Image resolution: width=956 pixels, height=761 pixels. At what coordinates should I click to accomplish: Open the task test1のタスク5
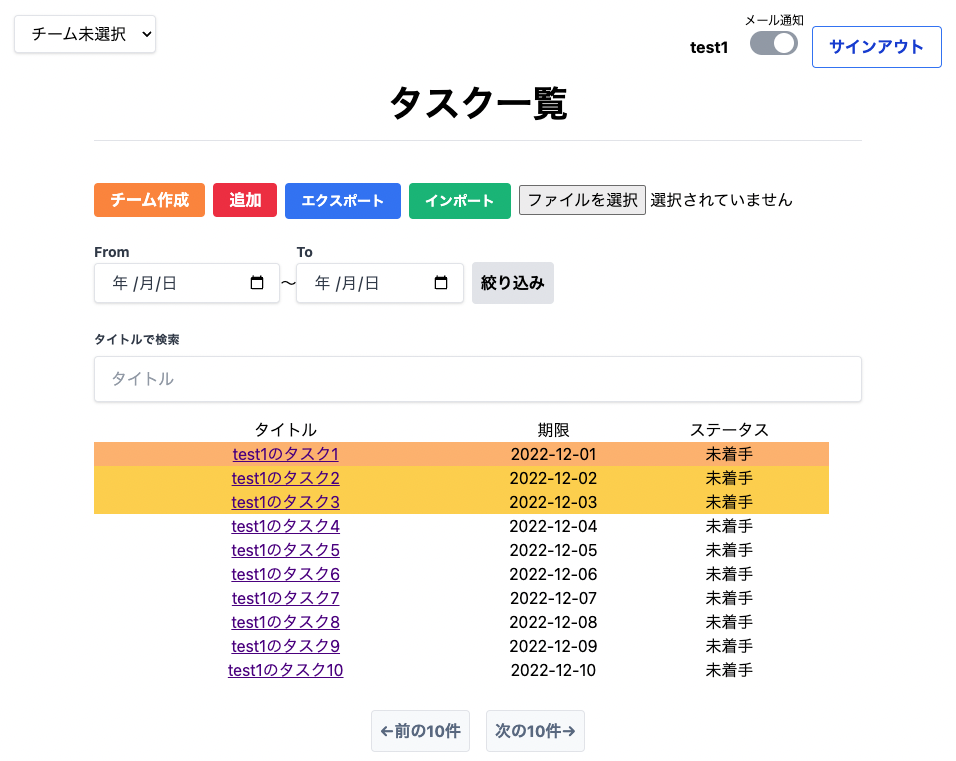tap(285, 550)
